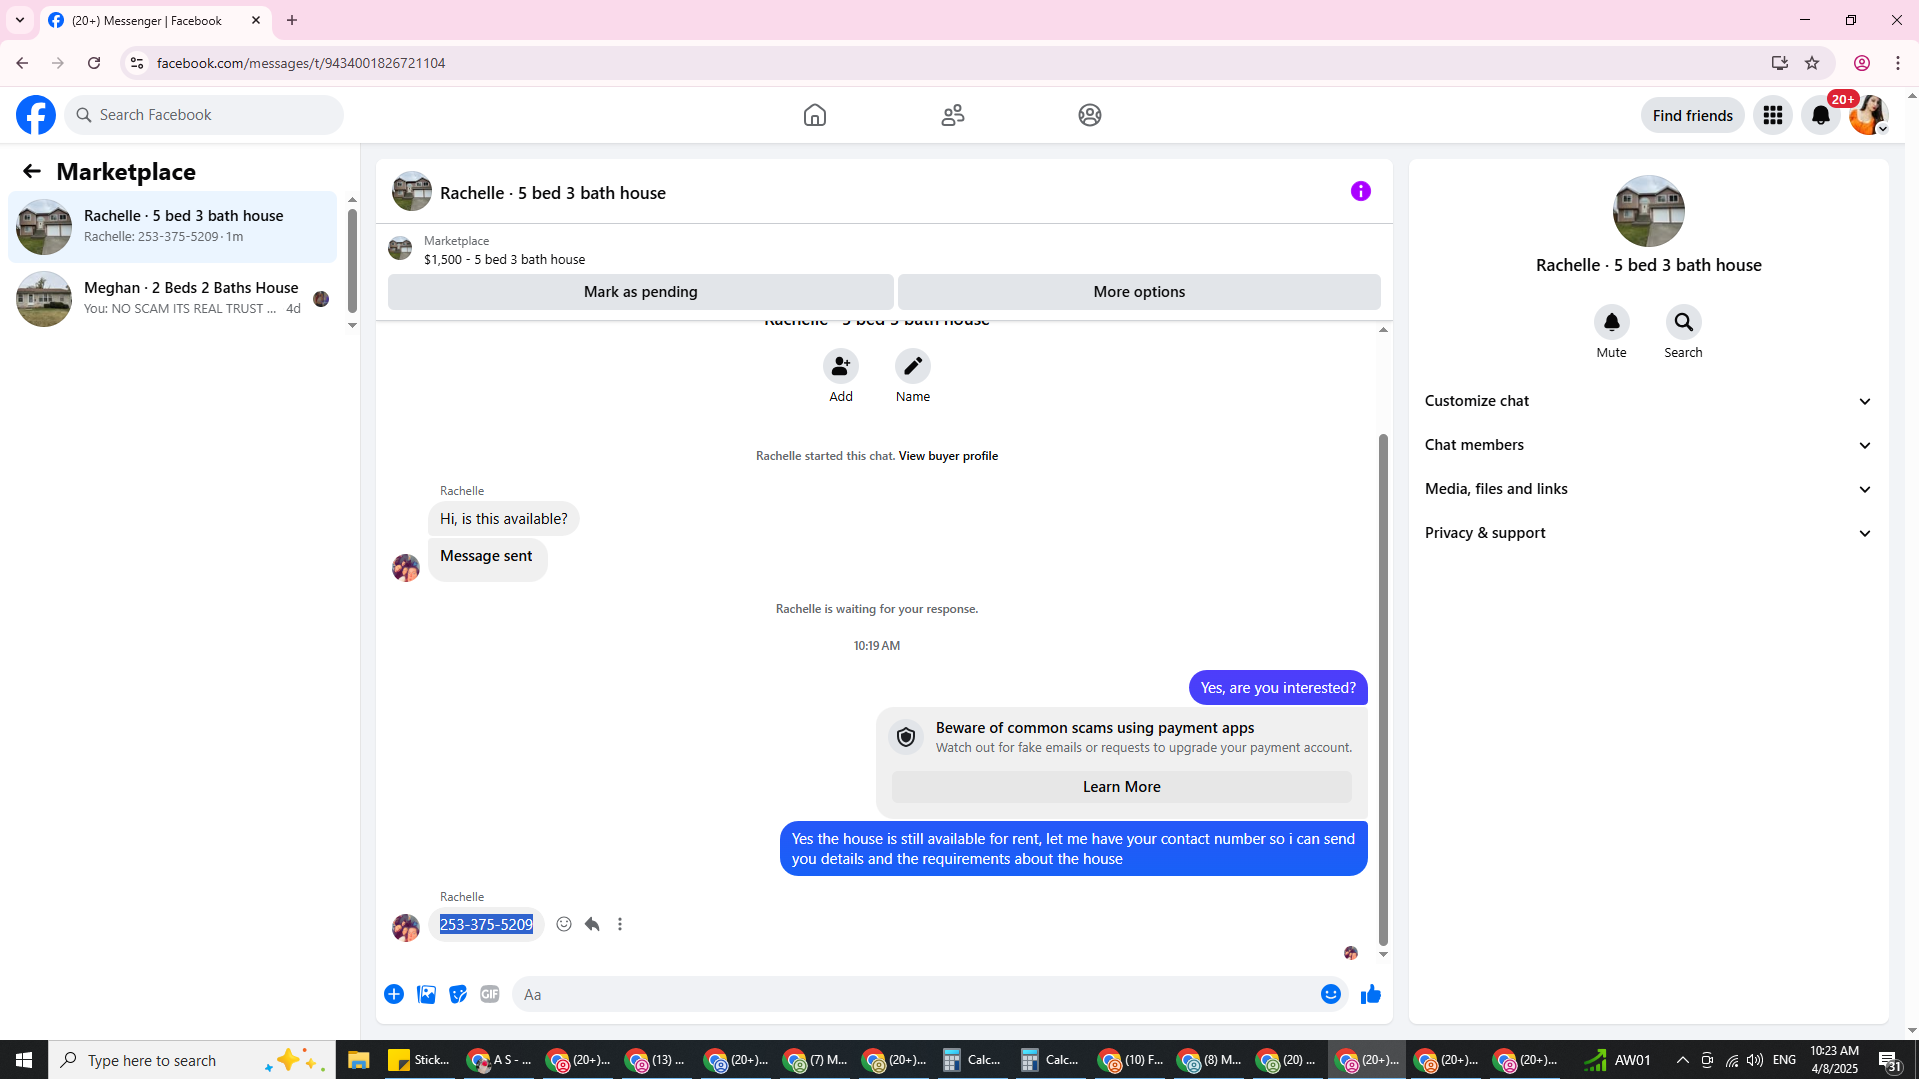This screenshot has width=1919, height=1079.
Task: Open the emoji picker in message box
Action: click(x=1331, y=994)
